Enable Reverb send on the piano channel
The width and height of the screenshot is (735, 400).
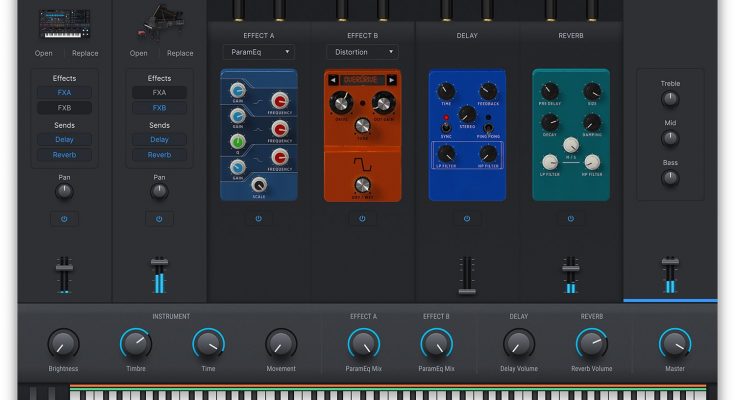click(x=160, y=155)
